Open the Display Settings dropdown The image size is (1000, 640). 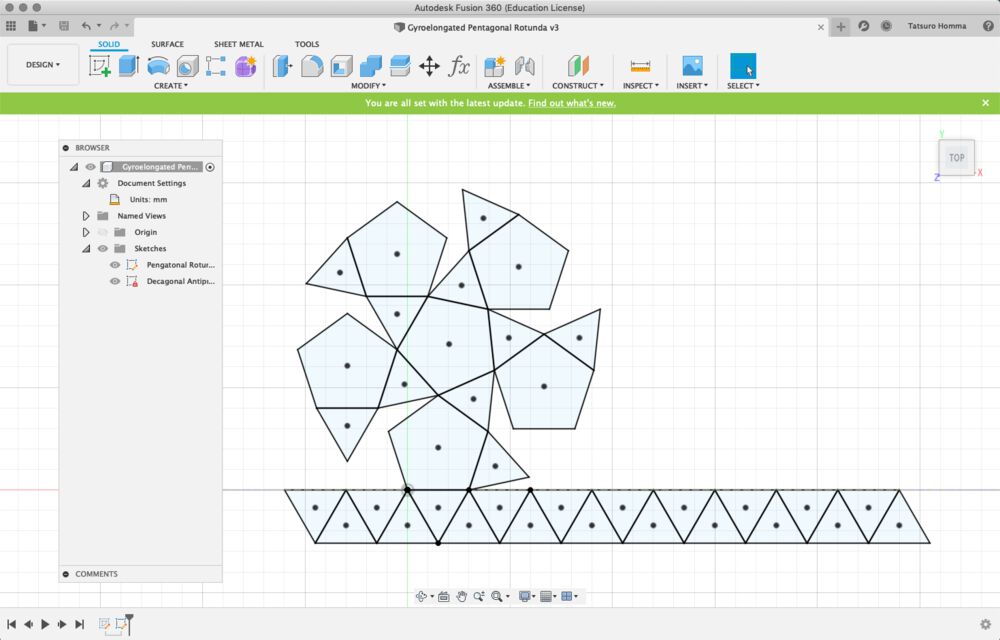pyautogui.click(x=524, y=596)
